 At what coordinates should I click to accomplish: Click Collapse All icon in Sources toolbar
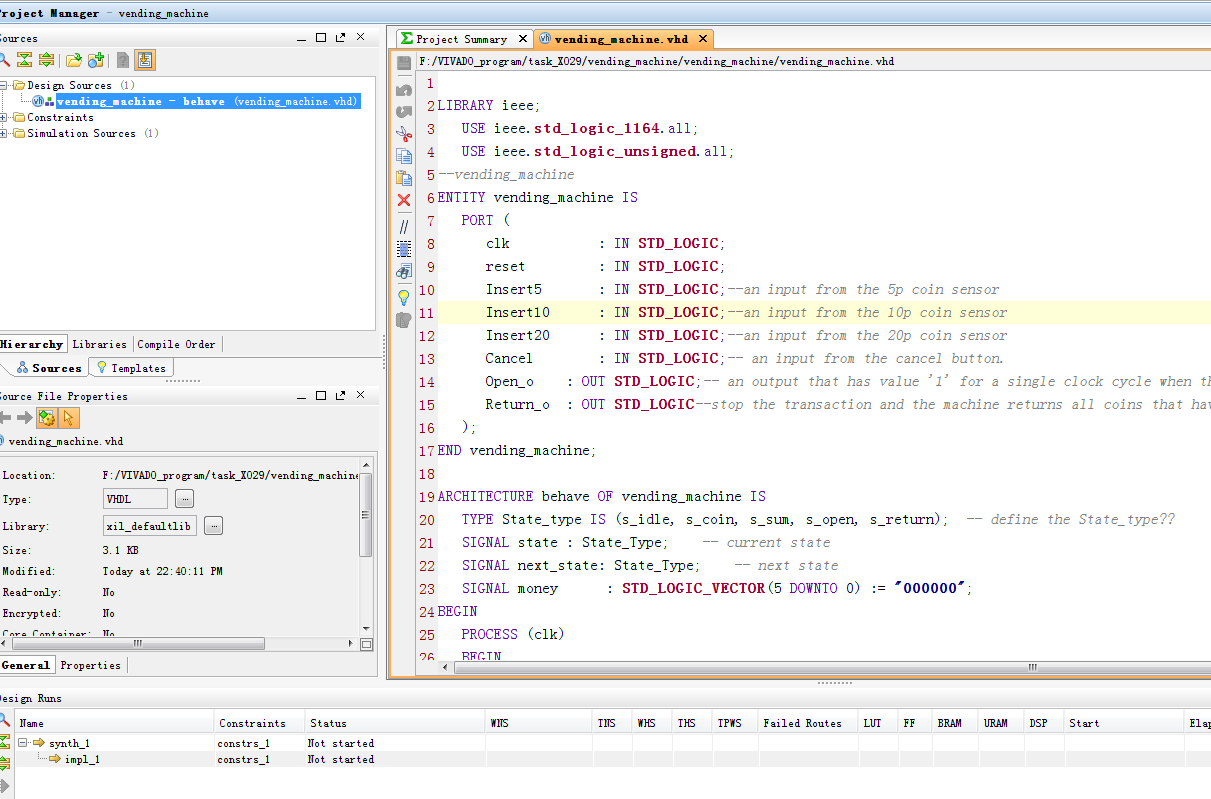[25, 61]
